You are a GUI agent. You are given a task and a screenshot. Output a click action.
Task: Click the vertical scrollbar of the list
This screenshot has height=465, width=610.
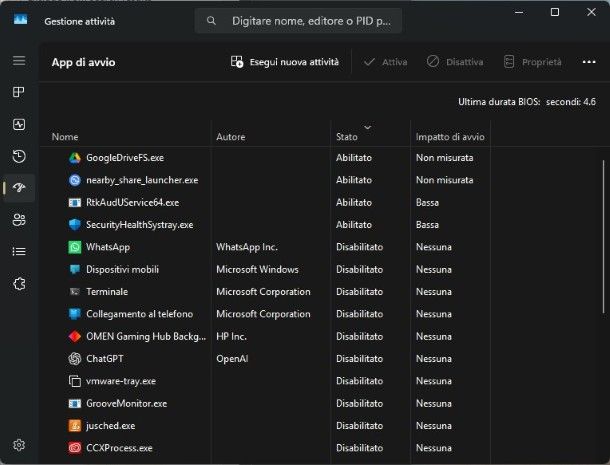click(603, 236)
